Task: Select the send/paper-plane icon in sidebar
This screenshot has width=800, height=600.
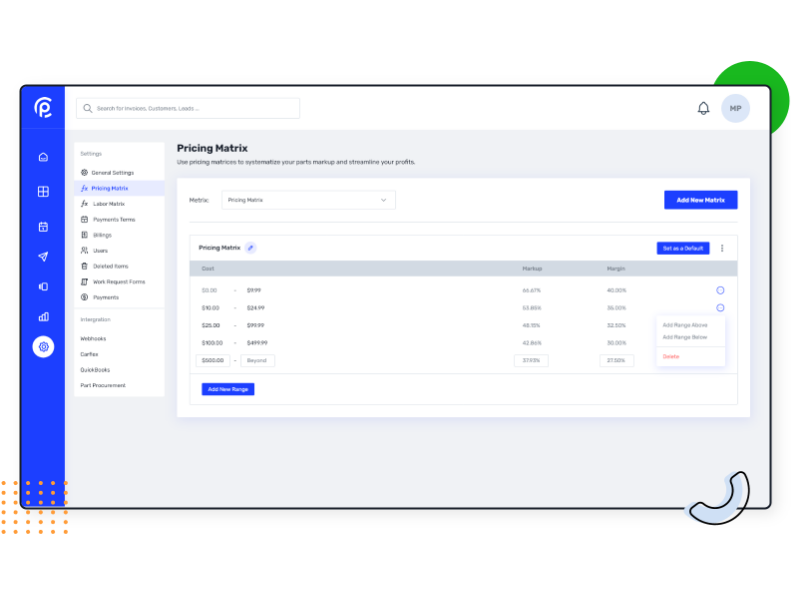Action: (x=42, y=256)
